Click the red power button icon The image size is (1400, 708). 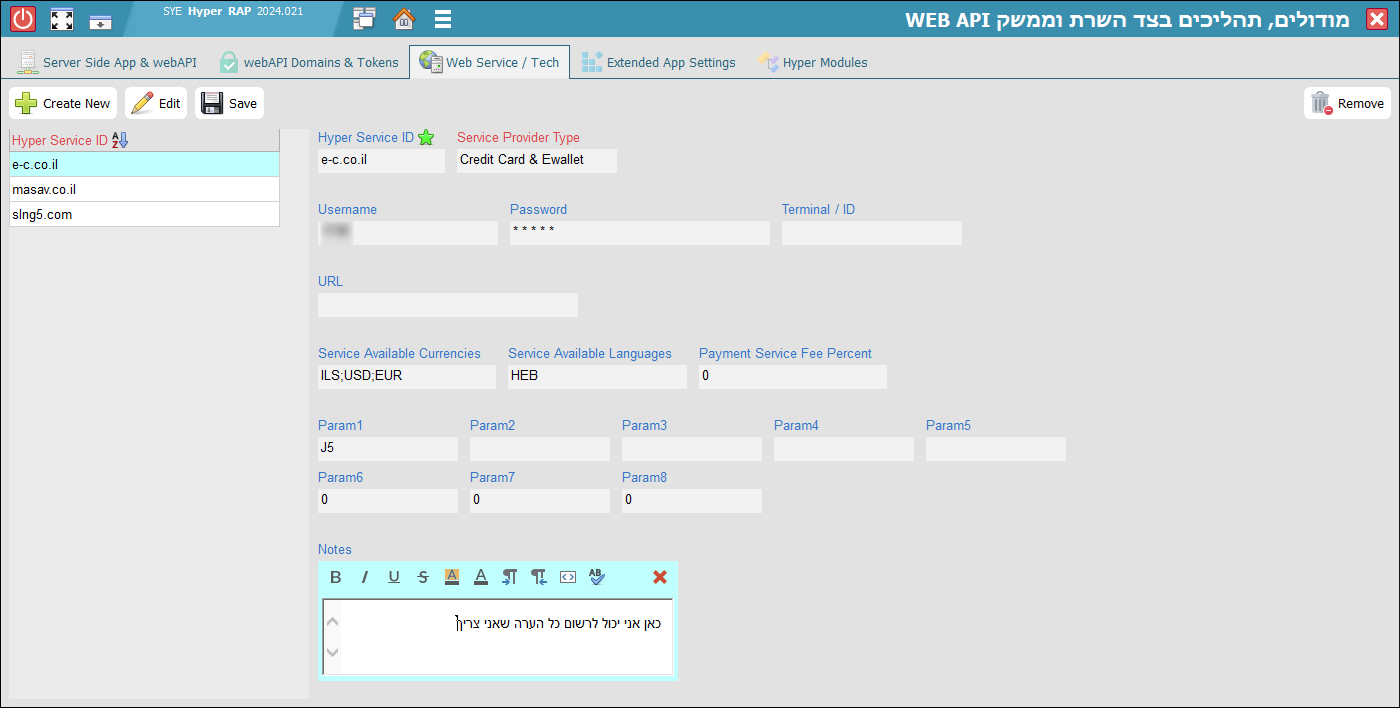click(x=23, y=19)
